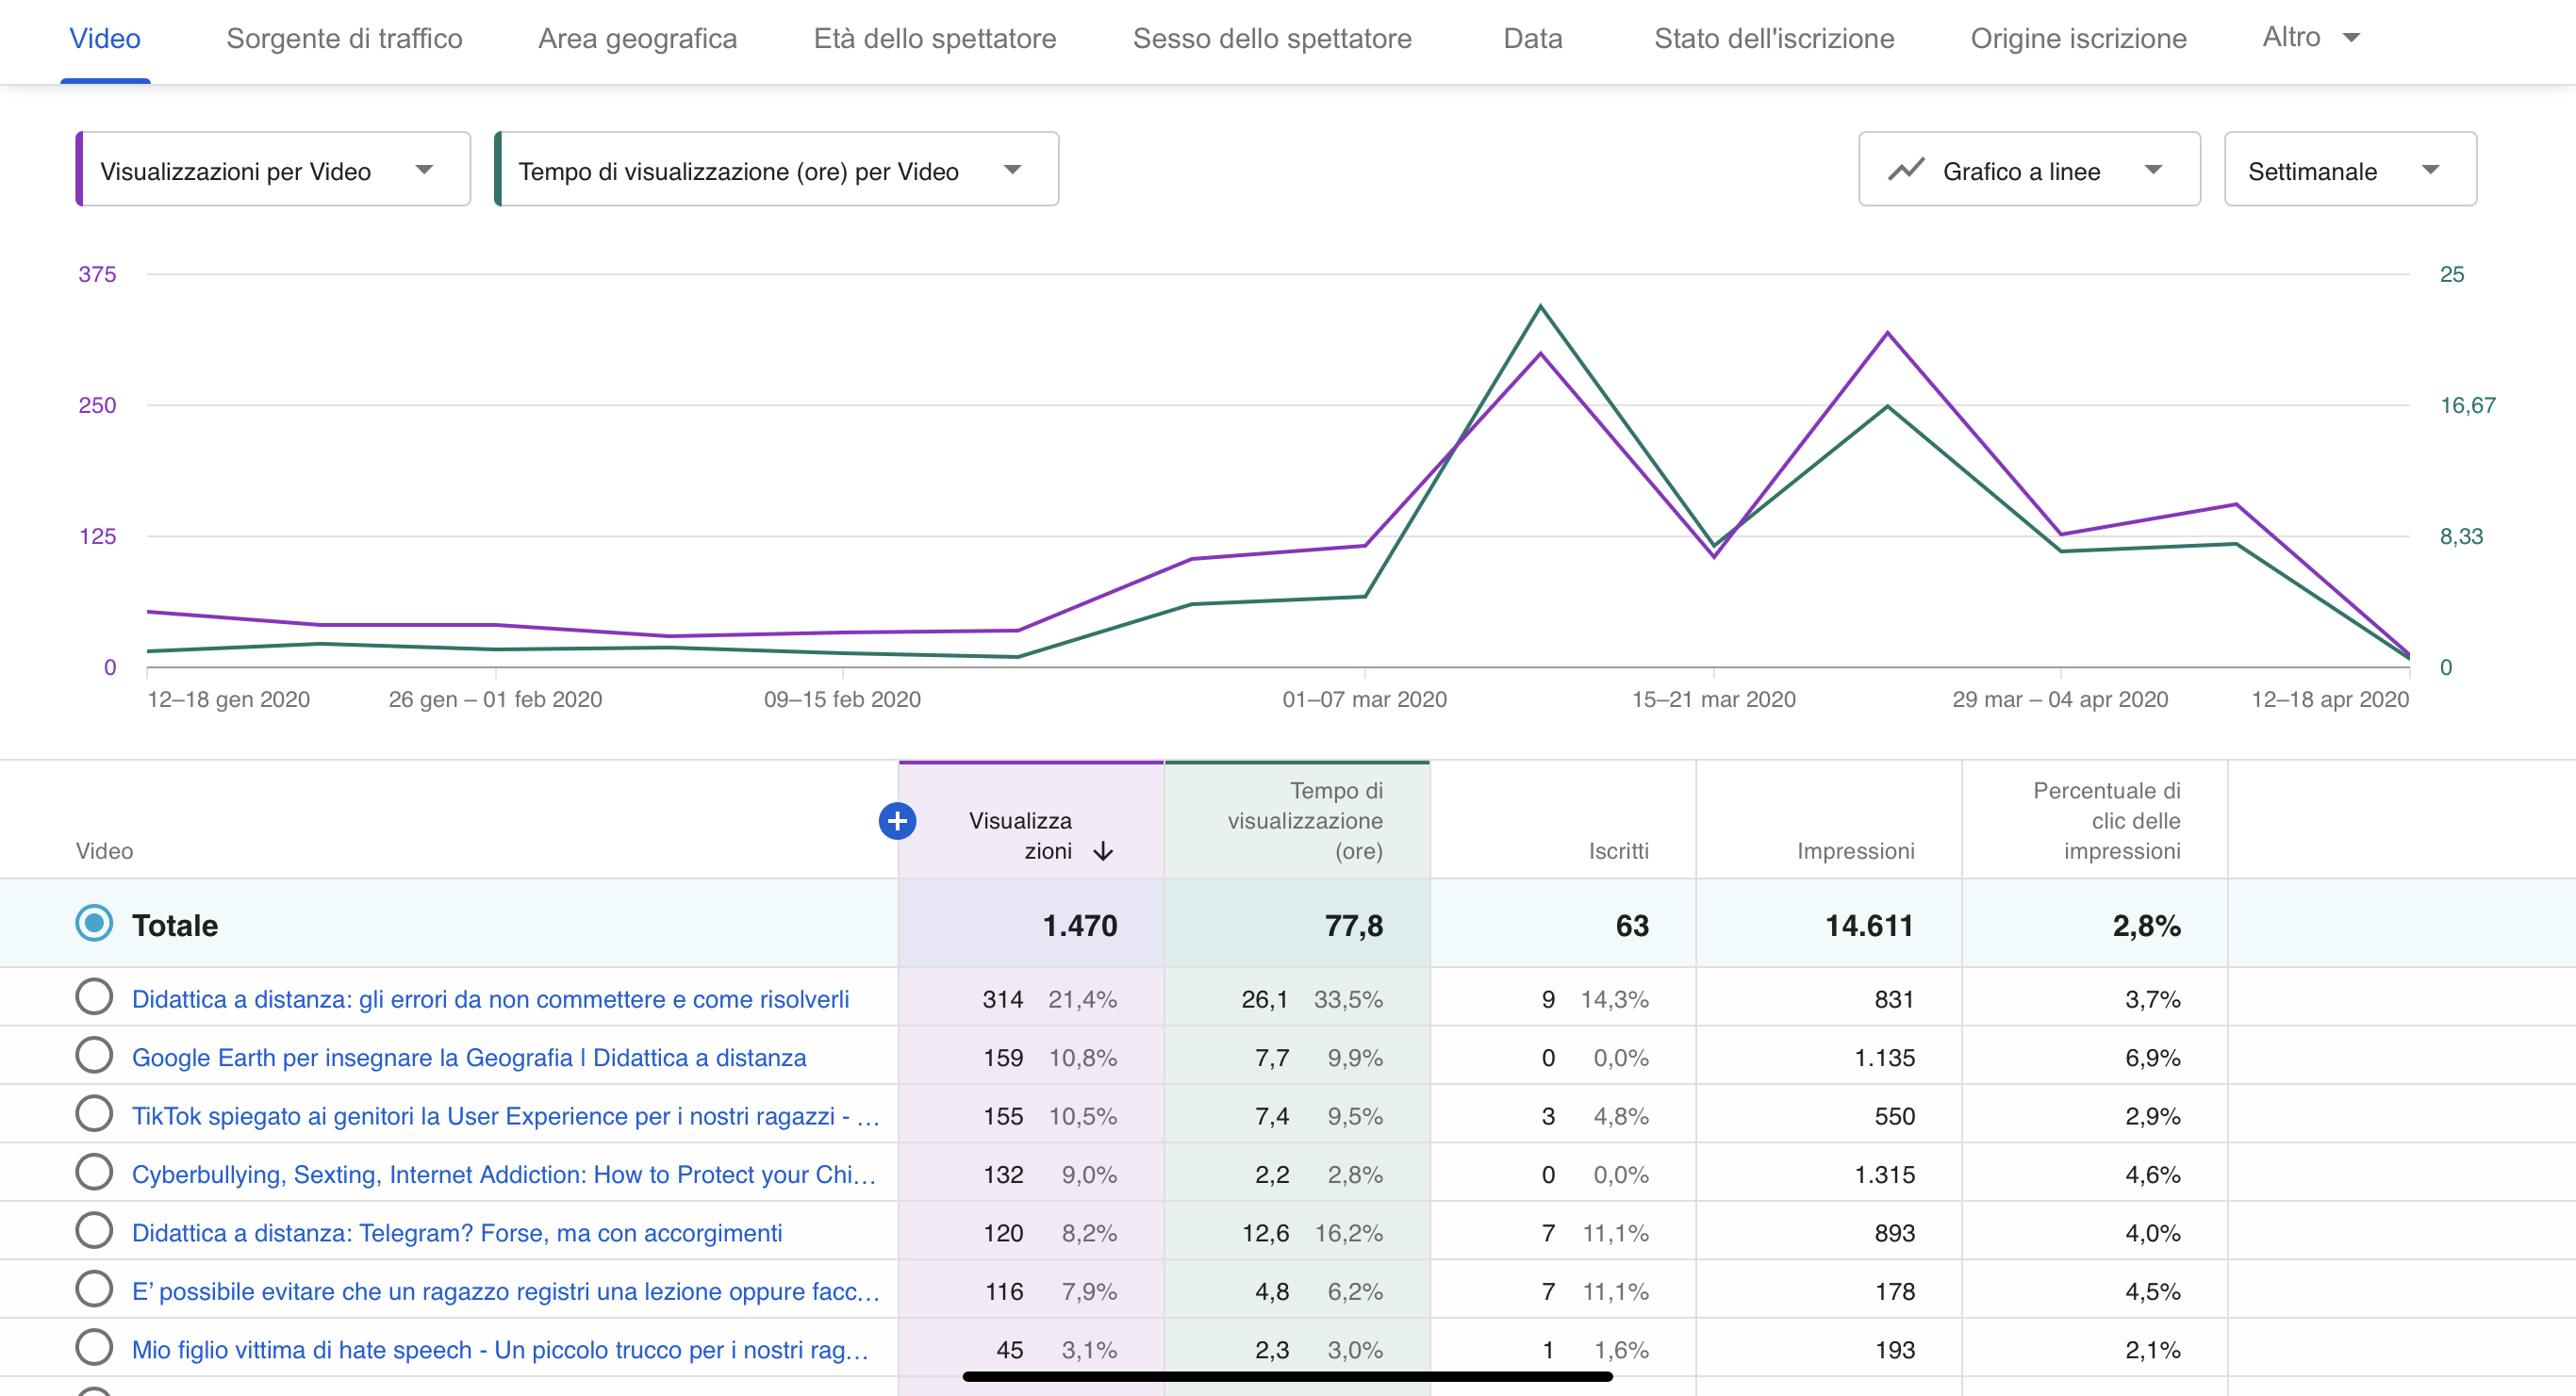This screenshot has height=1396, width=2576.
Task: Go to Età dello spettatore tab
Action: tap(934, 39)
